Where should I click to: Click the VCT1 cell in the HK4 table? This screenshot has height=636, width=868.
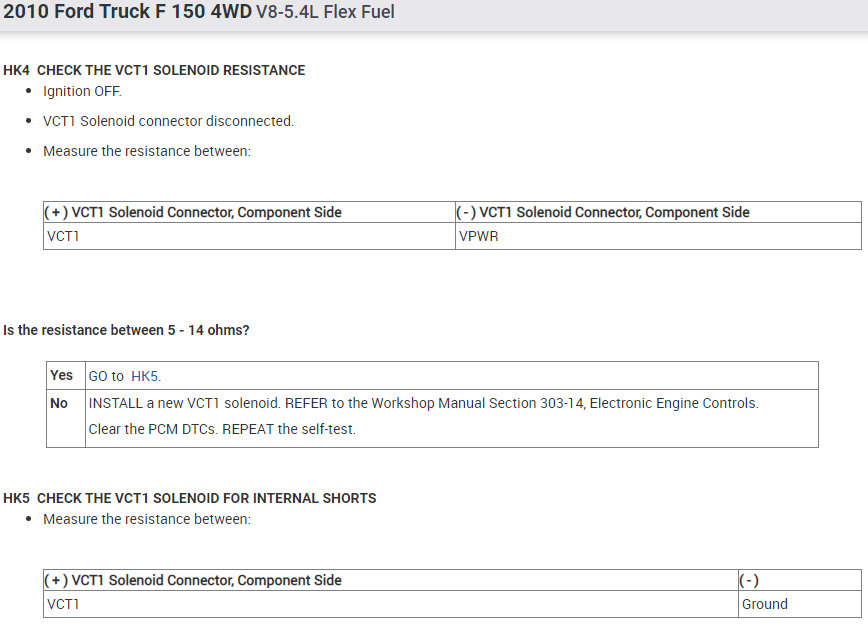(63, 237)
